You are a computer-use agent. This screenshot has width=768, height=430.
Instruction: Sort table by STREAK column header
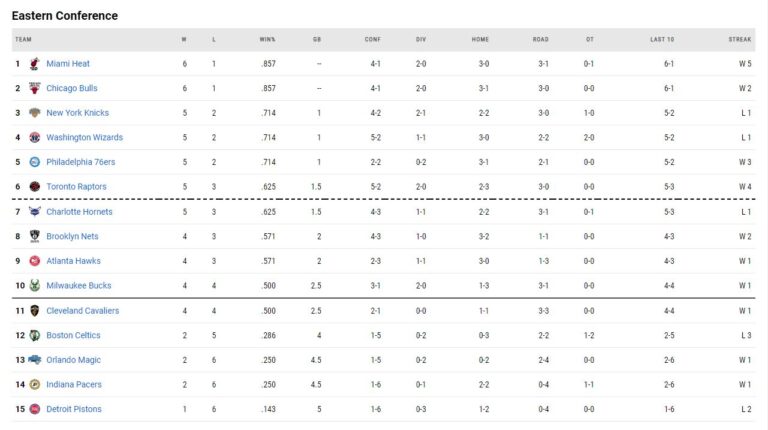point(740,40)
